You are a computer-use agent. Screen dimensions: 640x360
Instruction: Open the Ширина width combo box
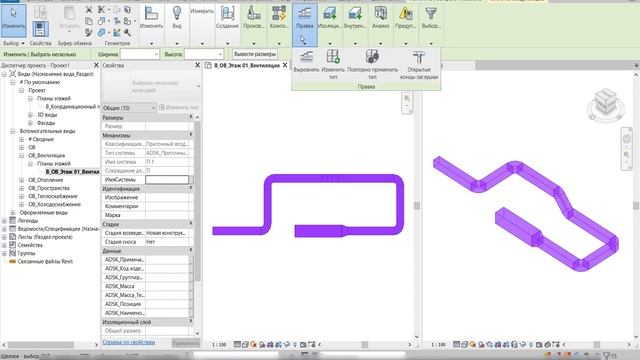point(140,54)
